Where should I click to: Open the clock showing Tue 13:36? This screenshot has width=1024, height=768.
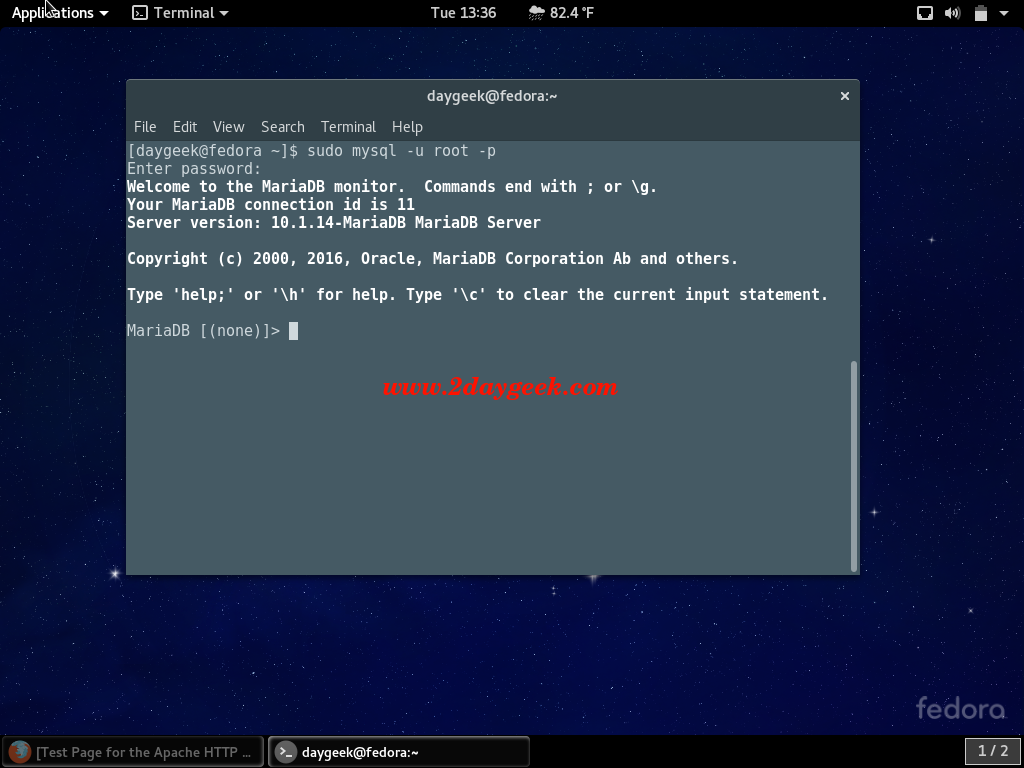pos(463,13)
